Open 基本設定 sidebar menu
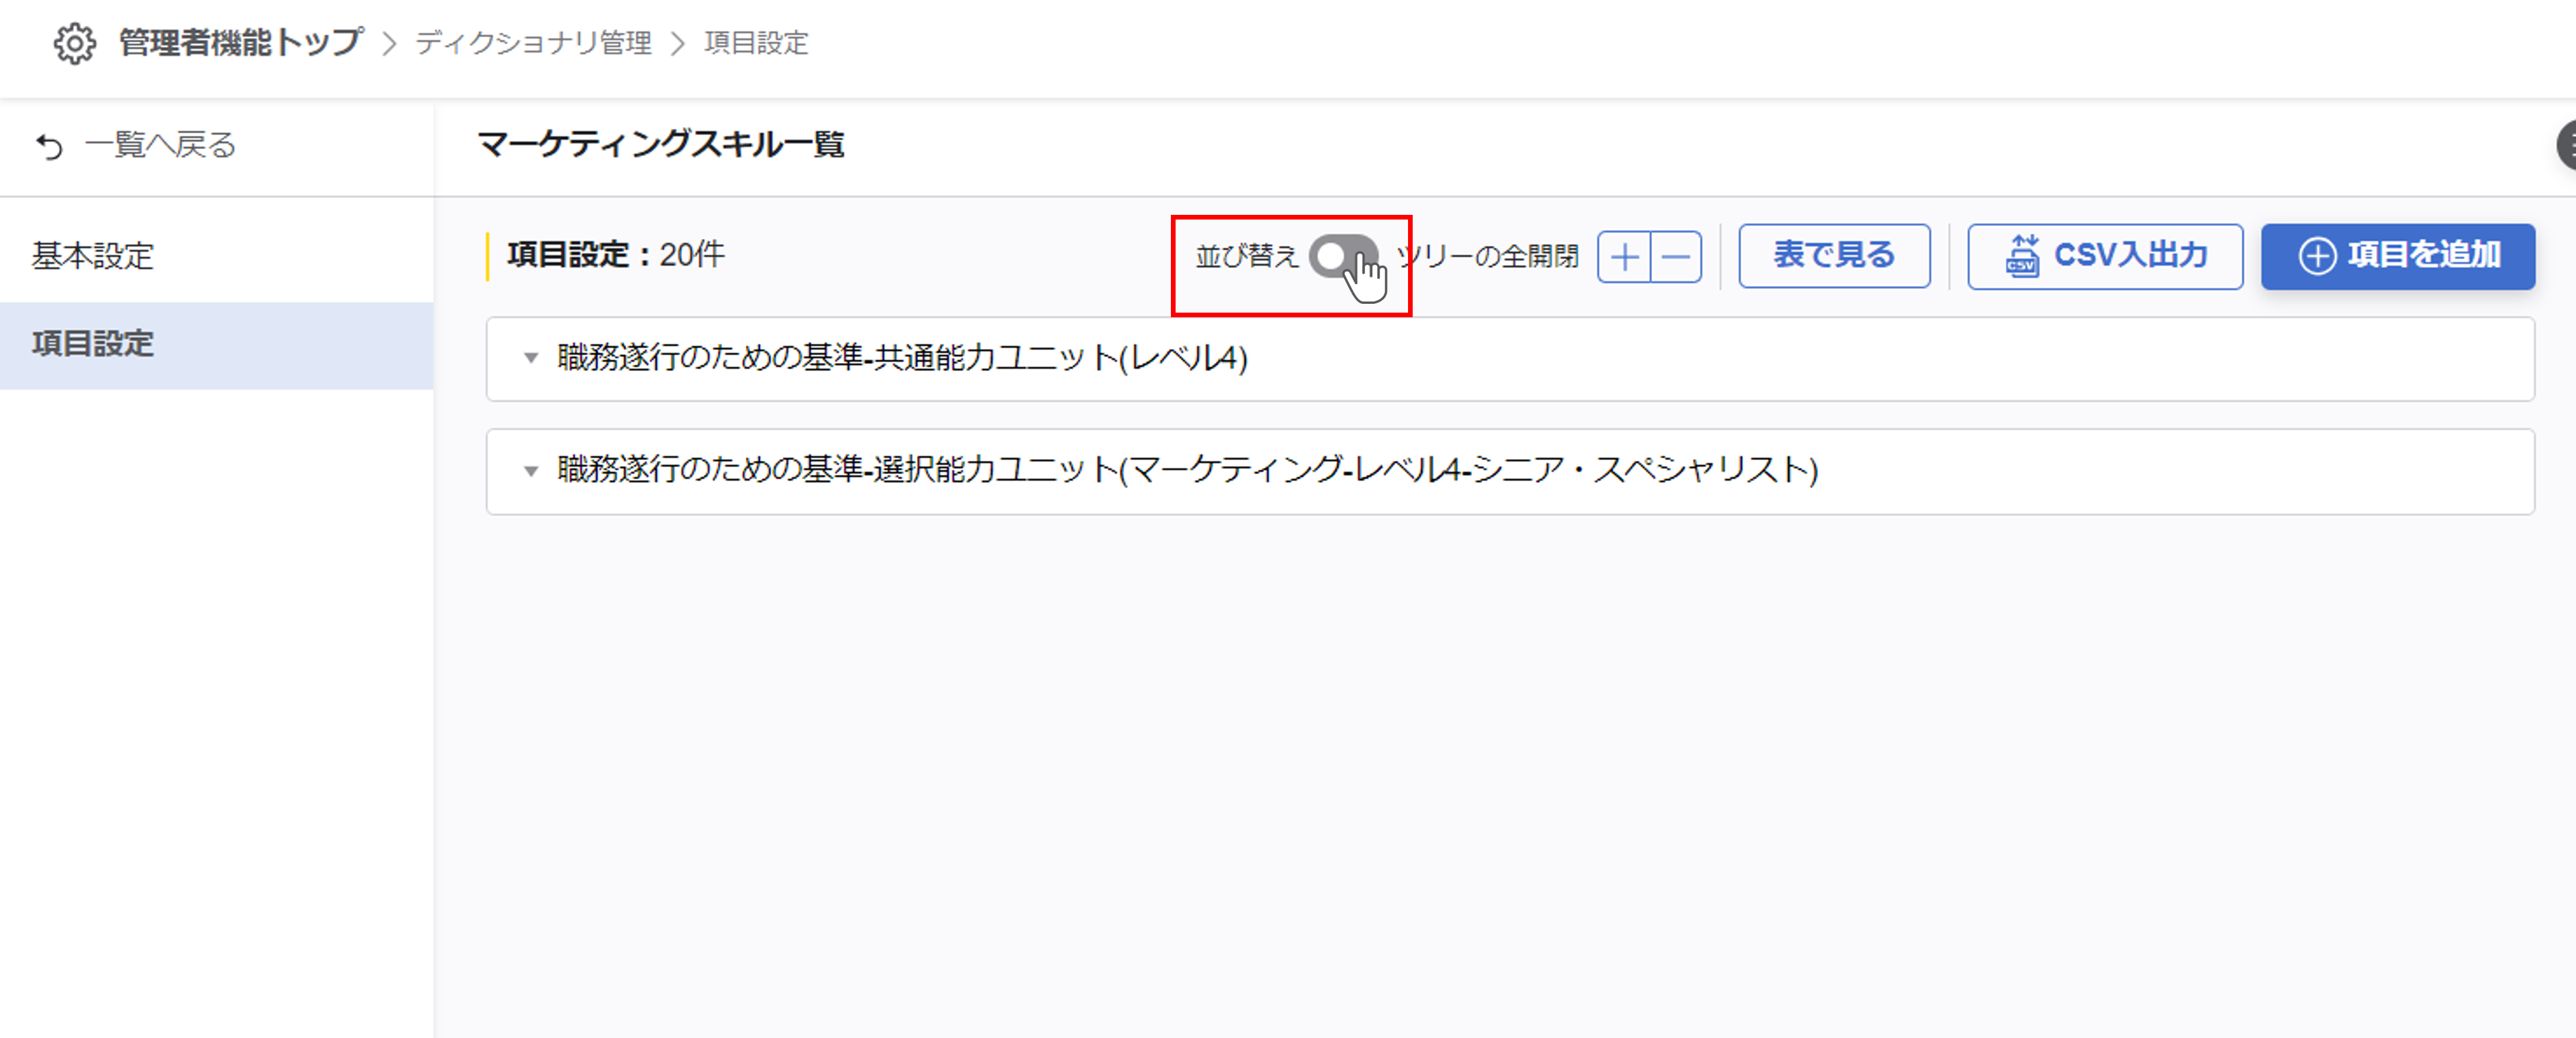 92,256
